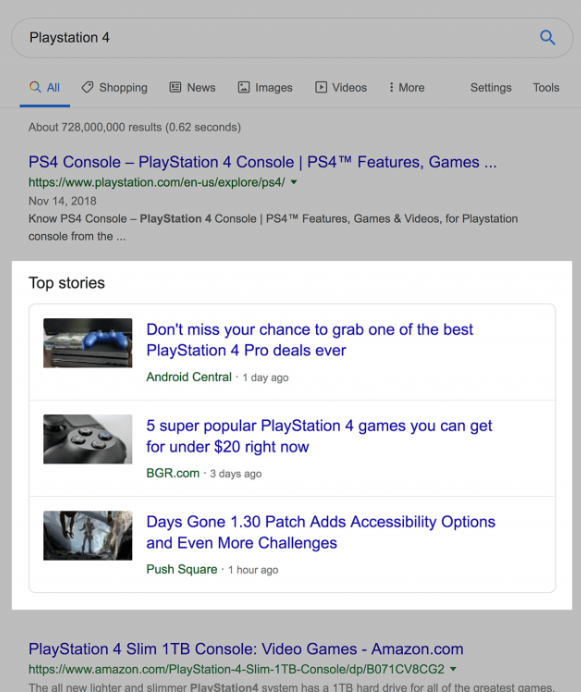Open 5 super popular PlayStation 4 games story
This screenshot has height=692, width=581.
point(319,436)
